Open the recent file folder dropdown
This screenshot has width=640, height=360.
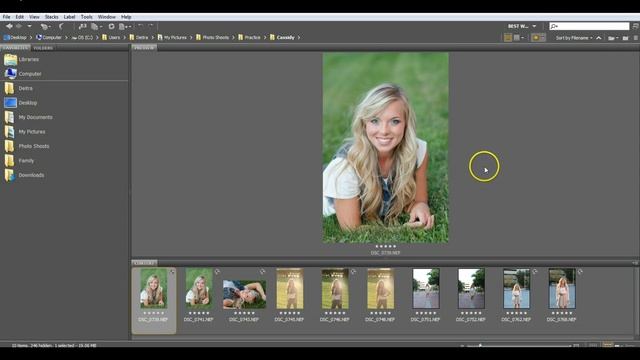pyautogui.click(x=613, y=38)
